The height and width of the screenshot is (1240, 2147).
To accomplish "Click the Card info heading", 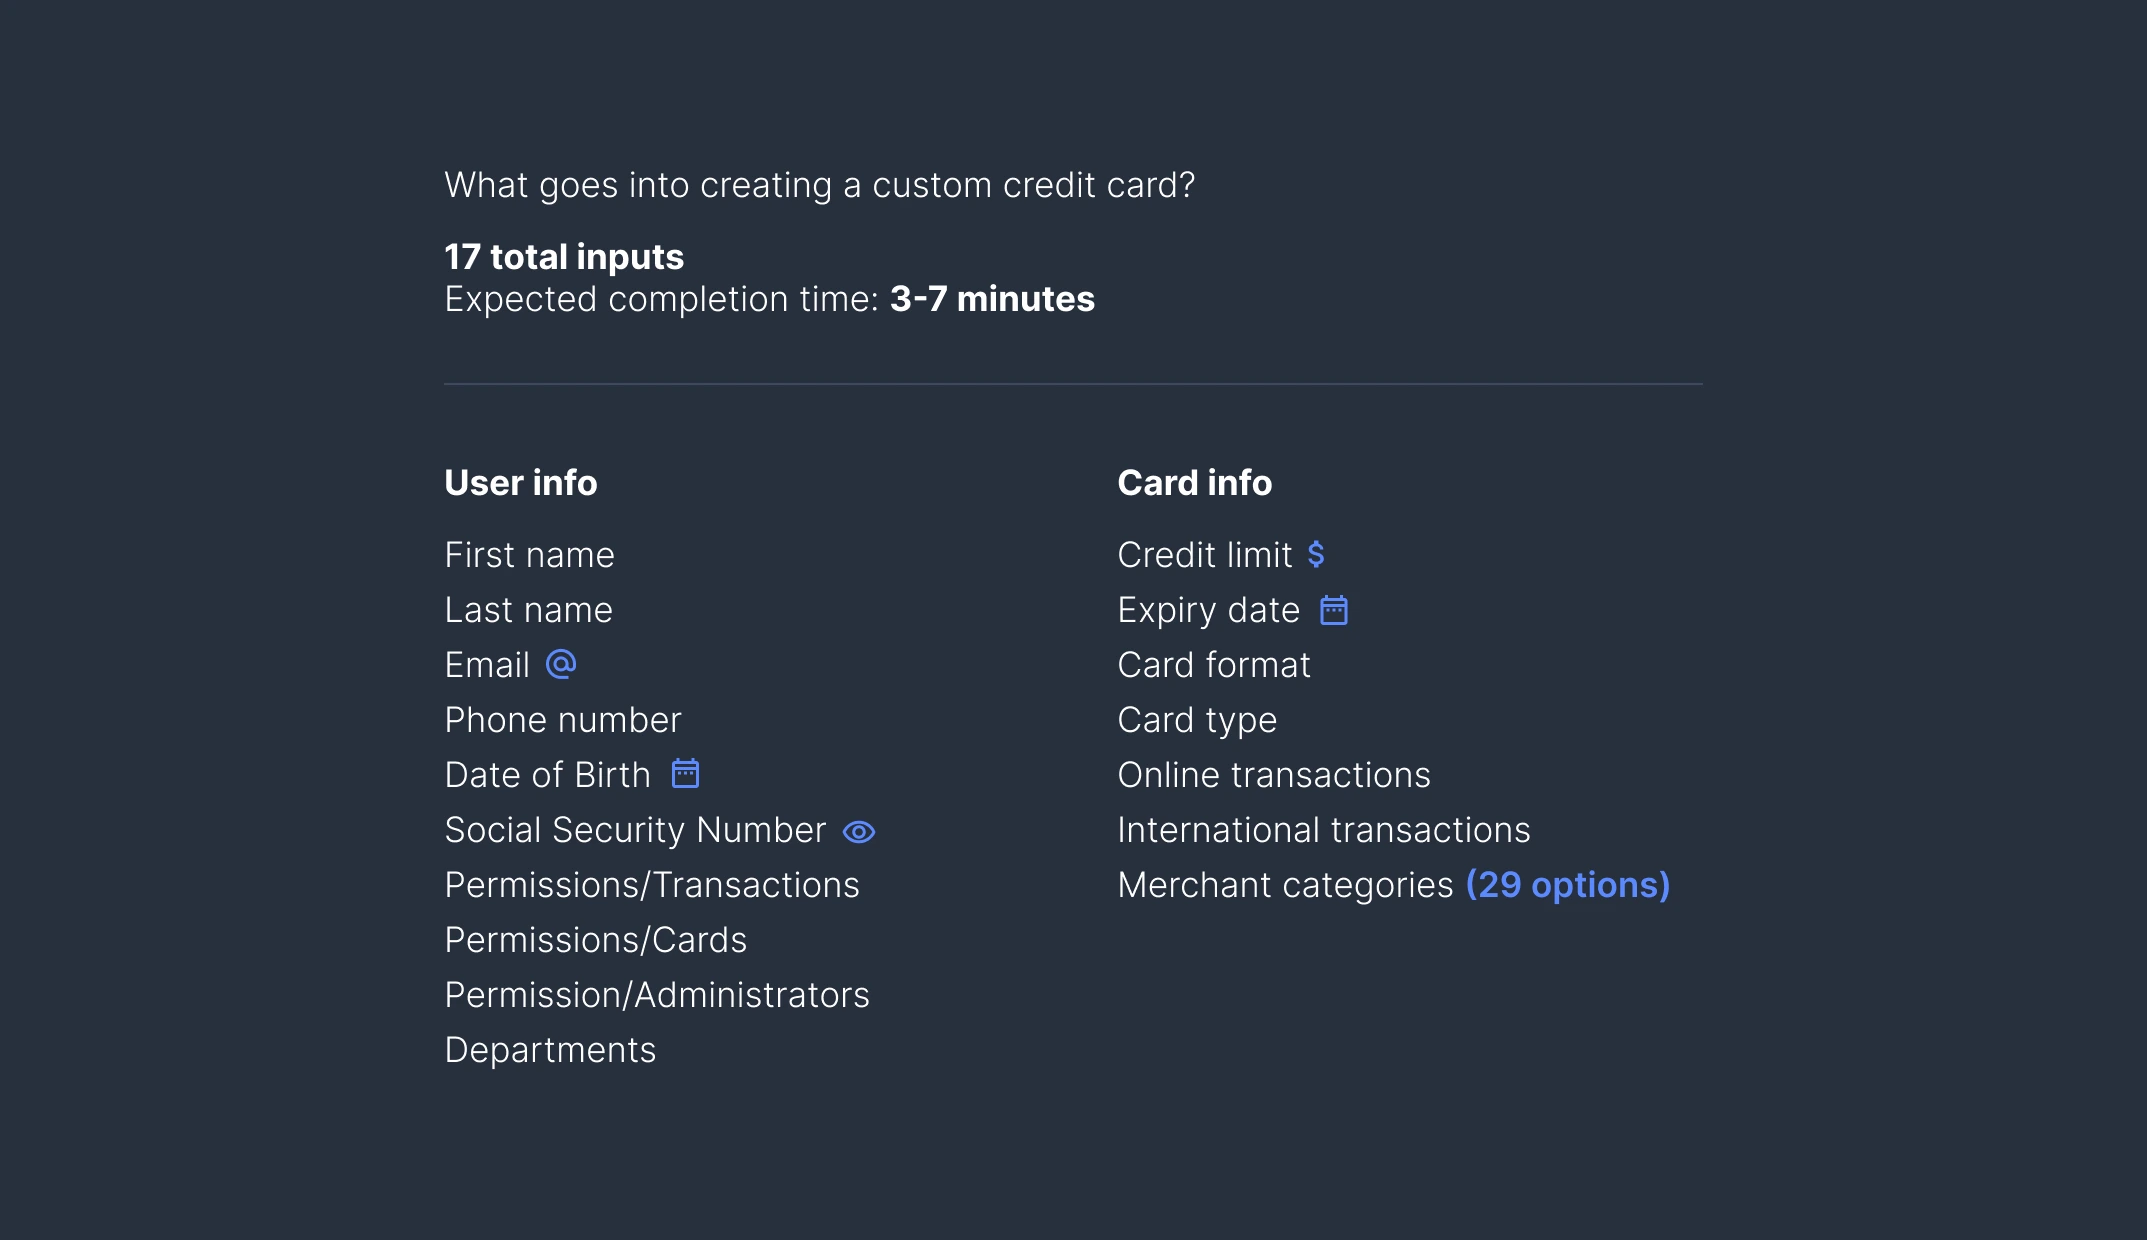I will pyautogui.click(x=1195, y=483).
